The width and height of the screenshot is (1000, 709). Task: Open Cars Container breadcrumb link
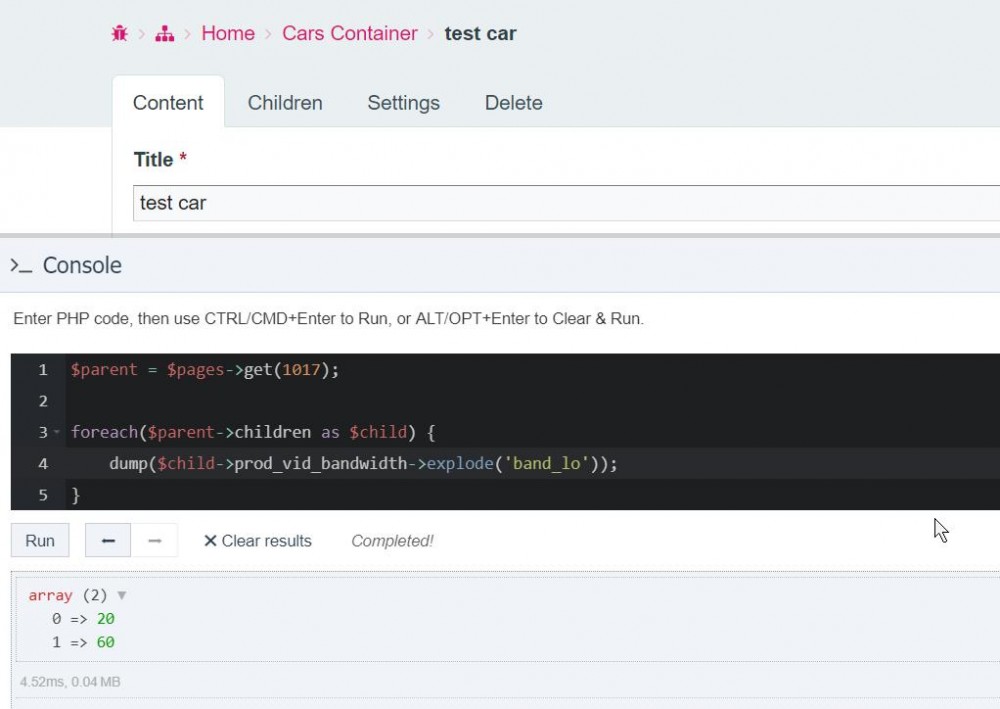350,34
